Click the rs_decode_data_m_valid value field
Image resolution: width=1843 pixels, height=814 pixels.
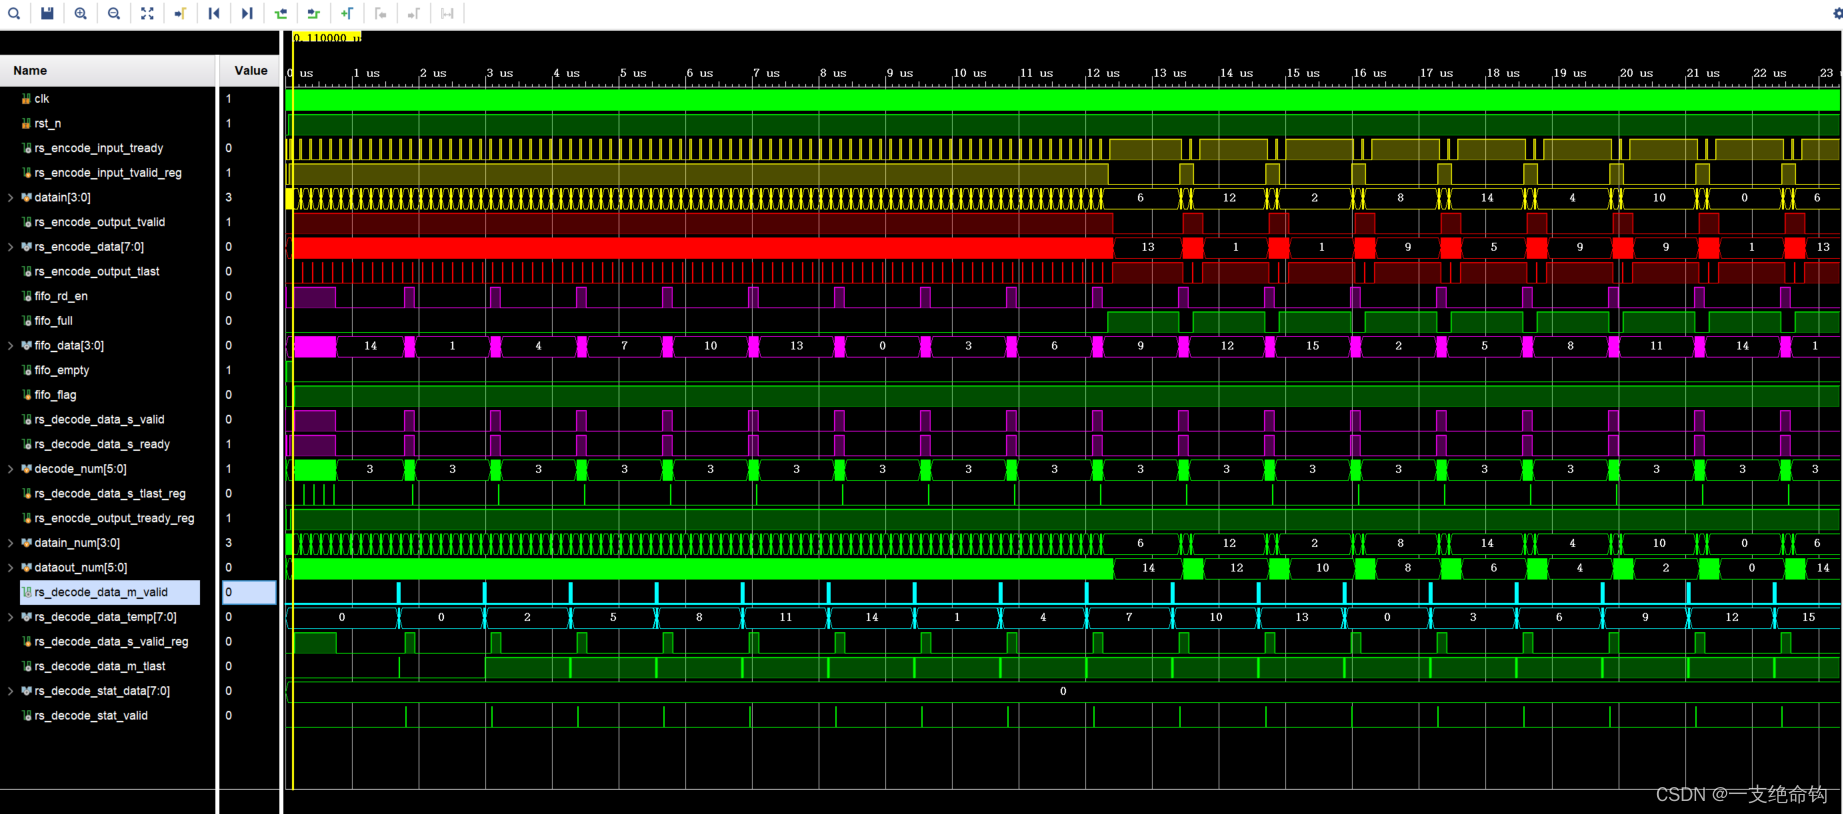click(249, 592)
